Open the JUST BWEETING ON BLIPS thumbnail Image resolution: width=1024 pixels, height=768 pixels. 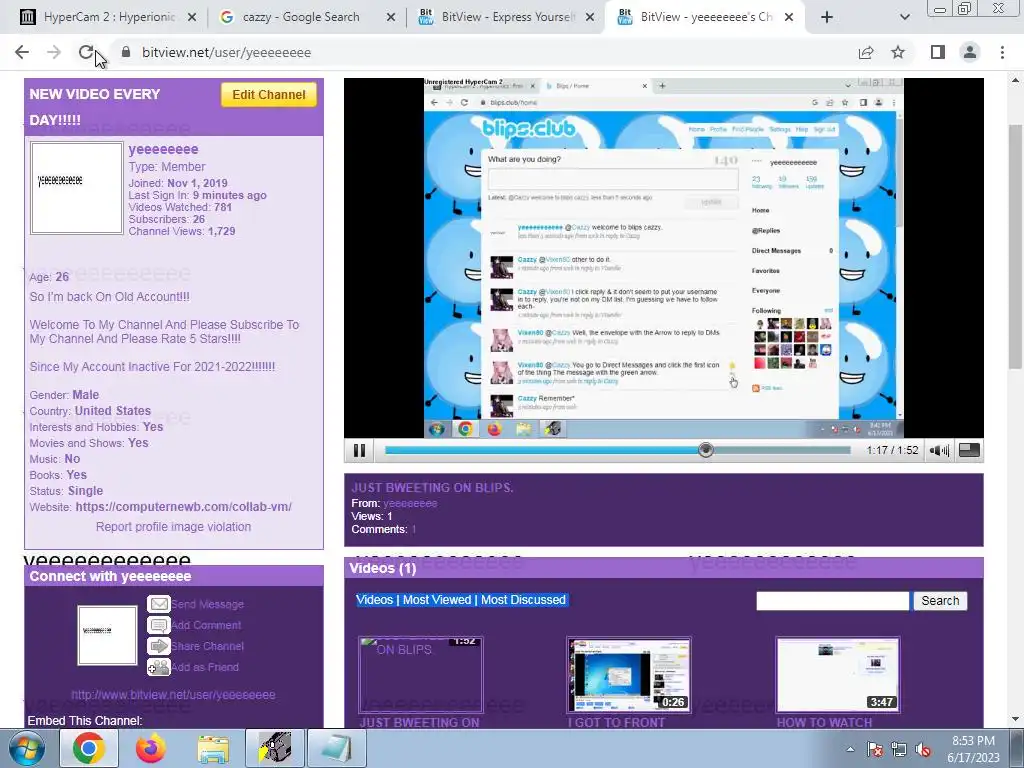coord(421,675)
